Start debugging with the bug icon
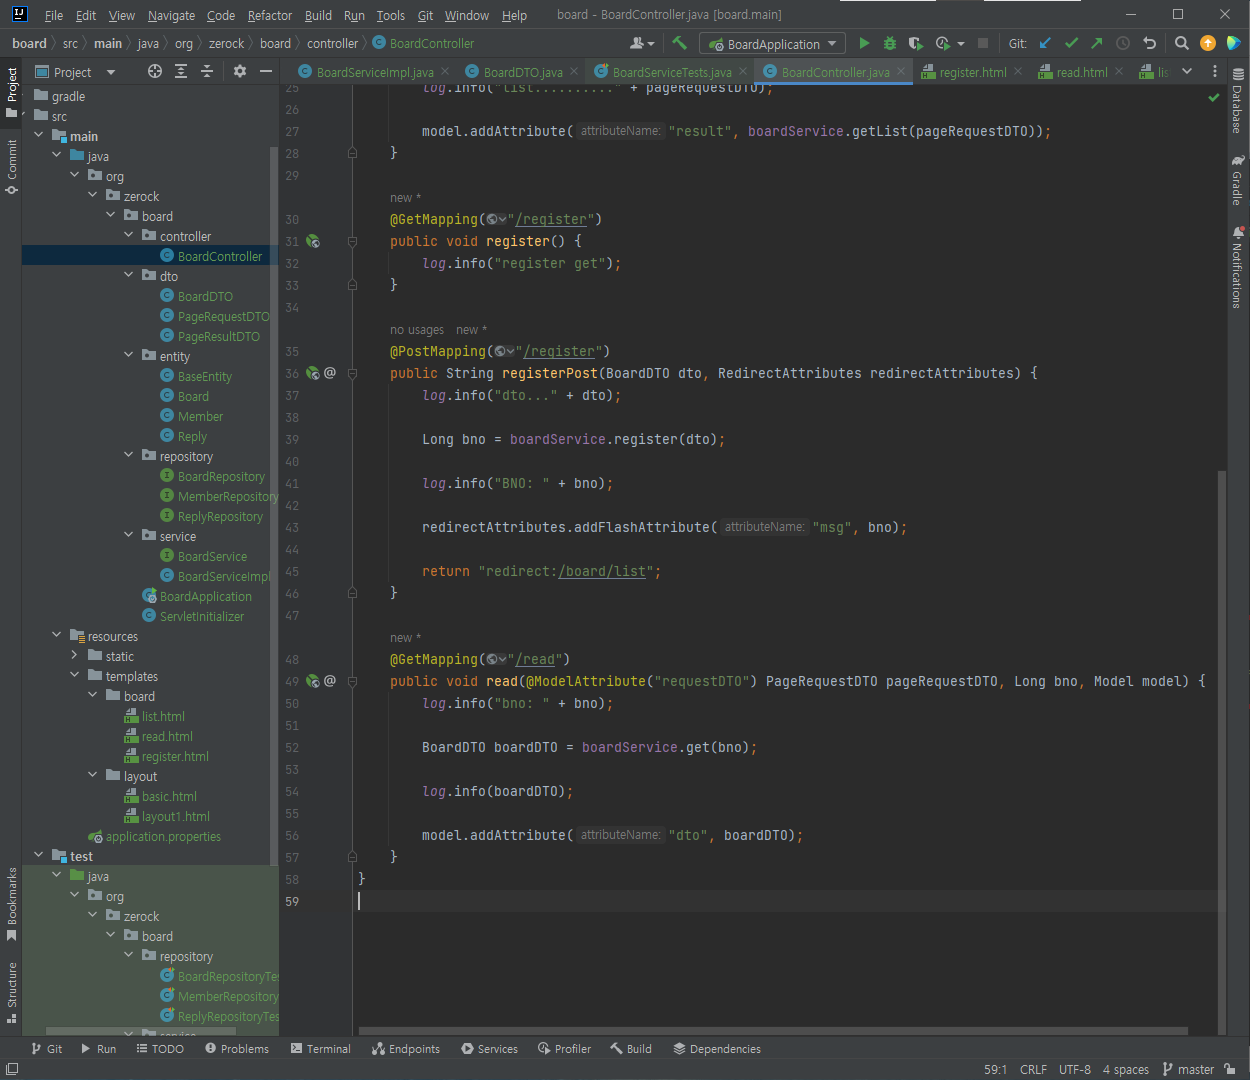1250x1080 pixels. (890, 43)
